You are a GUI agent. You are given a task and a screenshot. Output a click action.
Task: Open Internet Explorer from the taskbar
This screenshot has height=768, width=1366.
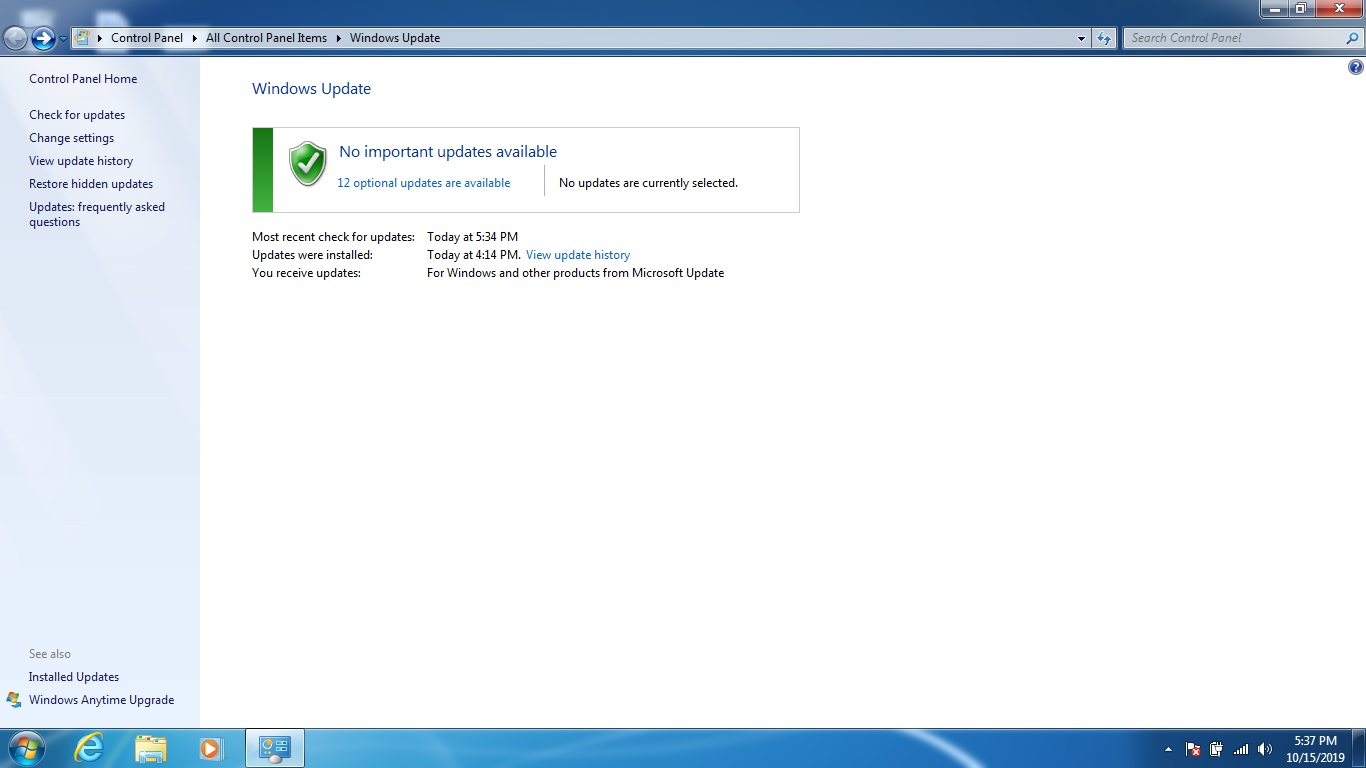tap(89, 748)
